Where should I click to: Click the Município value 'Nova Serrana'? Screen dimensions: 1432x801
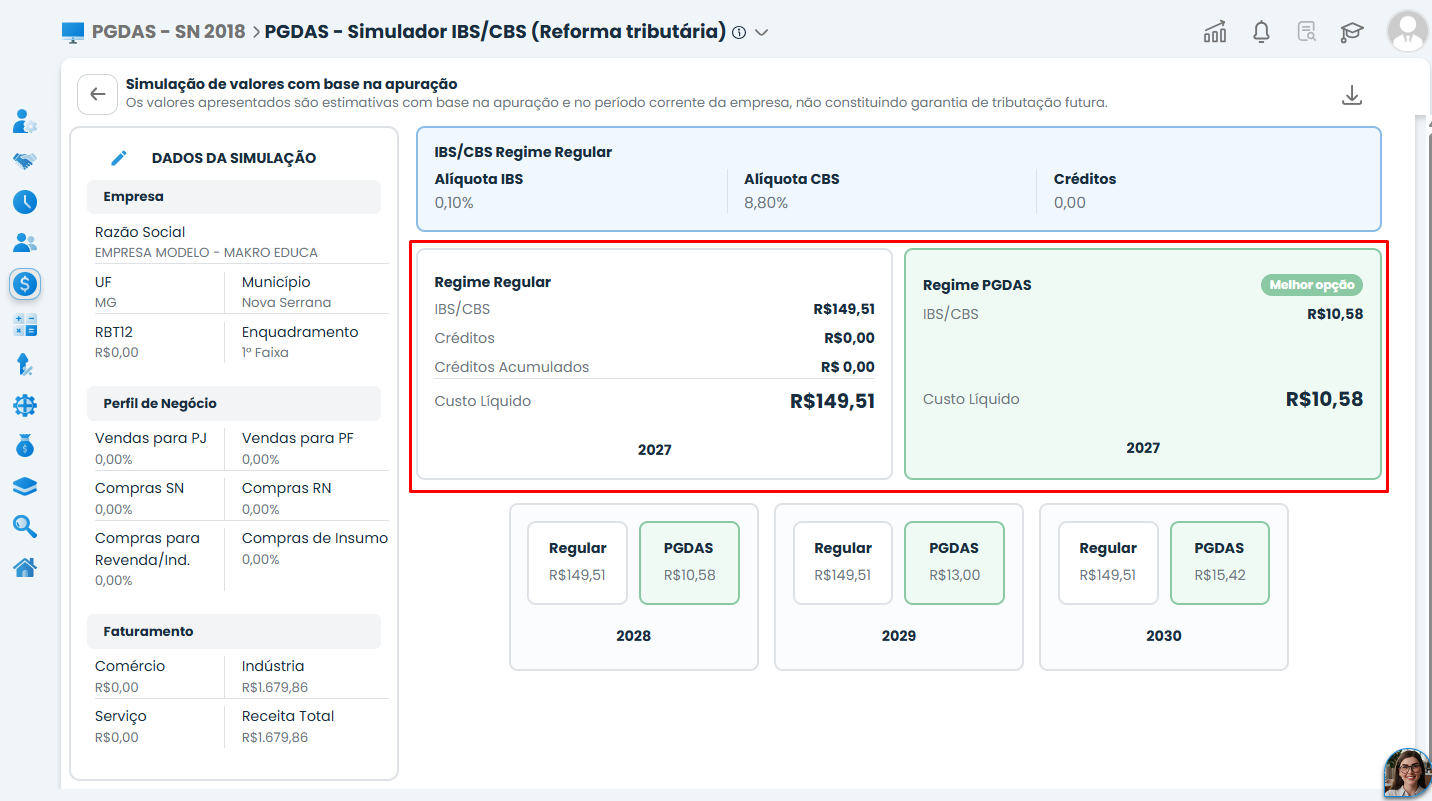click(286, 303)
